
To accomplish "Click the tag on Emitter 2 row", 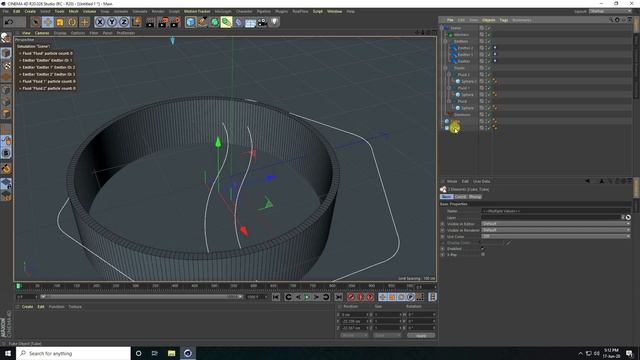I will pos(495,48).
